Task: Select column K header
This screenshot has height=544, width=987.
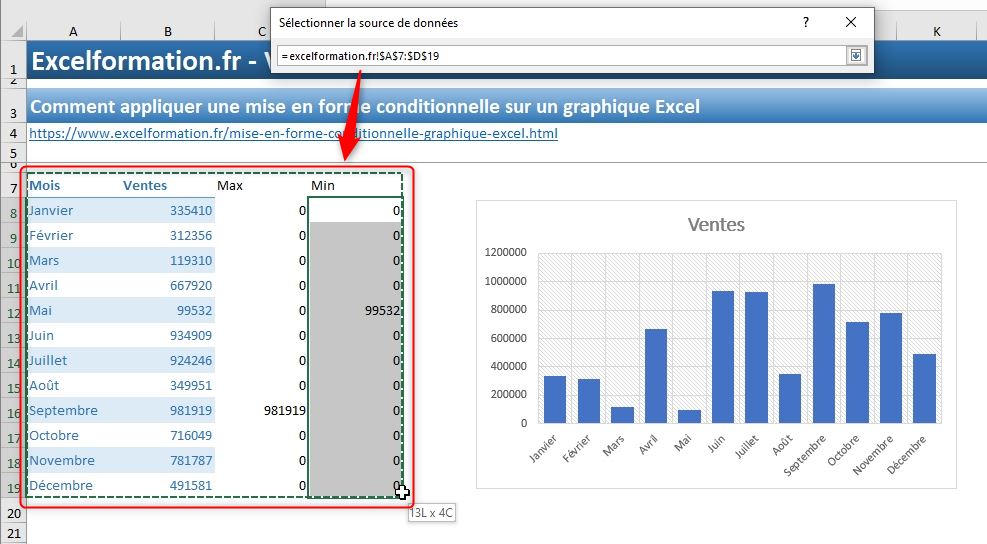Action: (x=937, y=31)
